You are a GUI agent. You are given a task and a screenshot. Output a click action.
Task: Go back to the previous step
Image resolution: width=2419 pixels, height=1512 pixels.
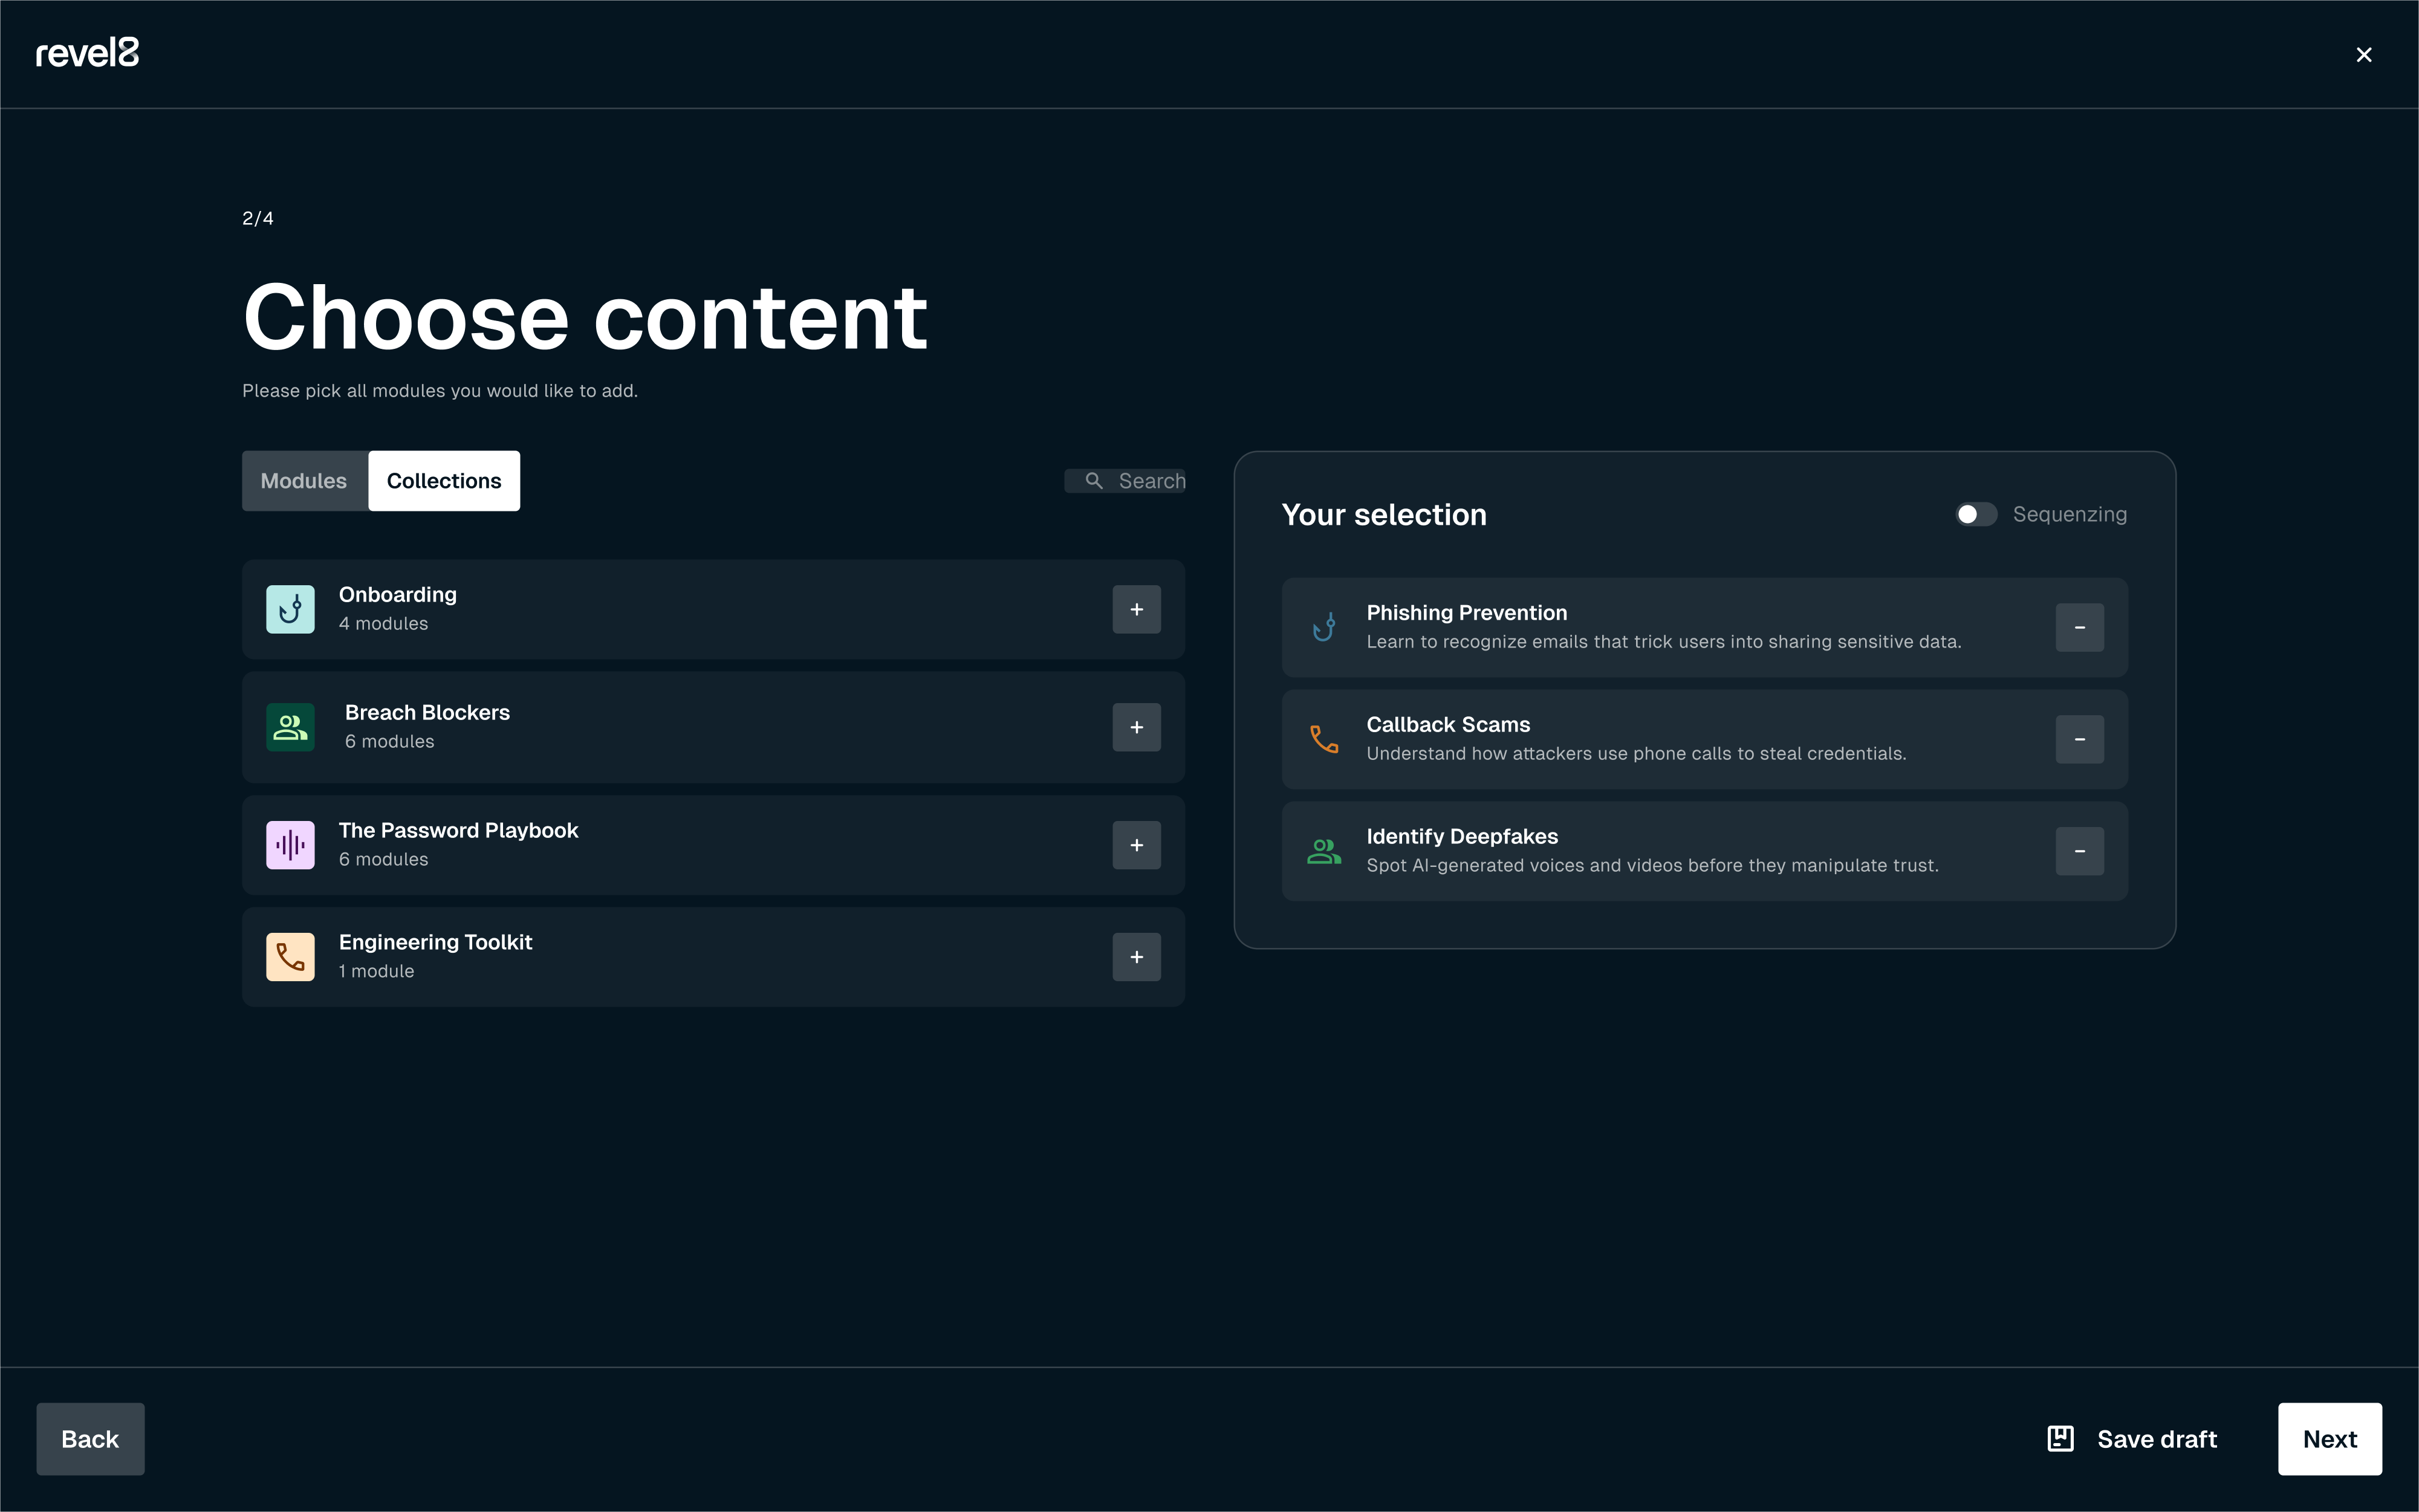90,1438
